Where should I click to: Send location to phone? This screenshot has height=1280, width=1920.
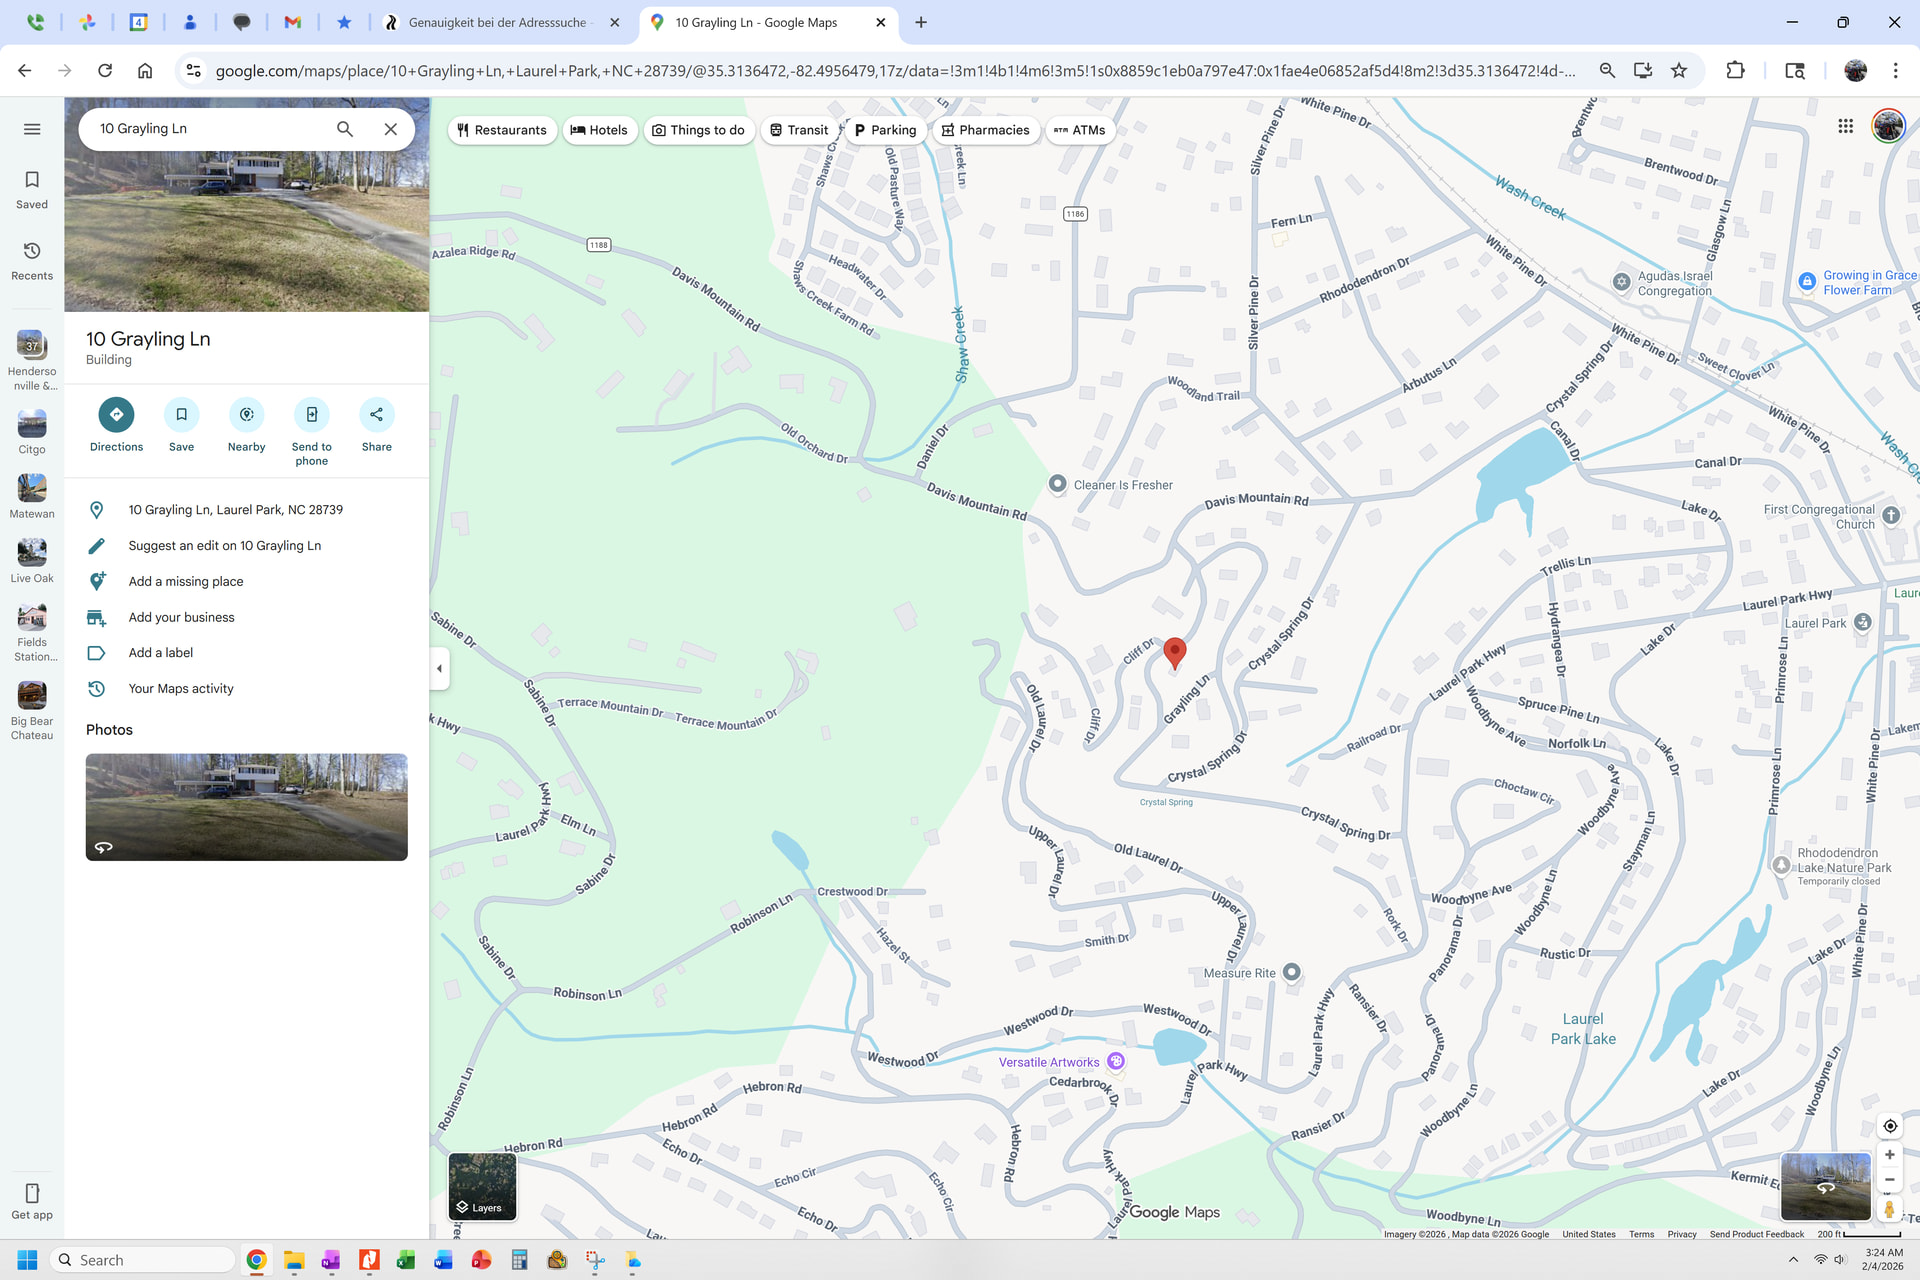(x=311, y=415)
